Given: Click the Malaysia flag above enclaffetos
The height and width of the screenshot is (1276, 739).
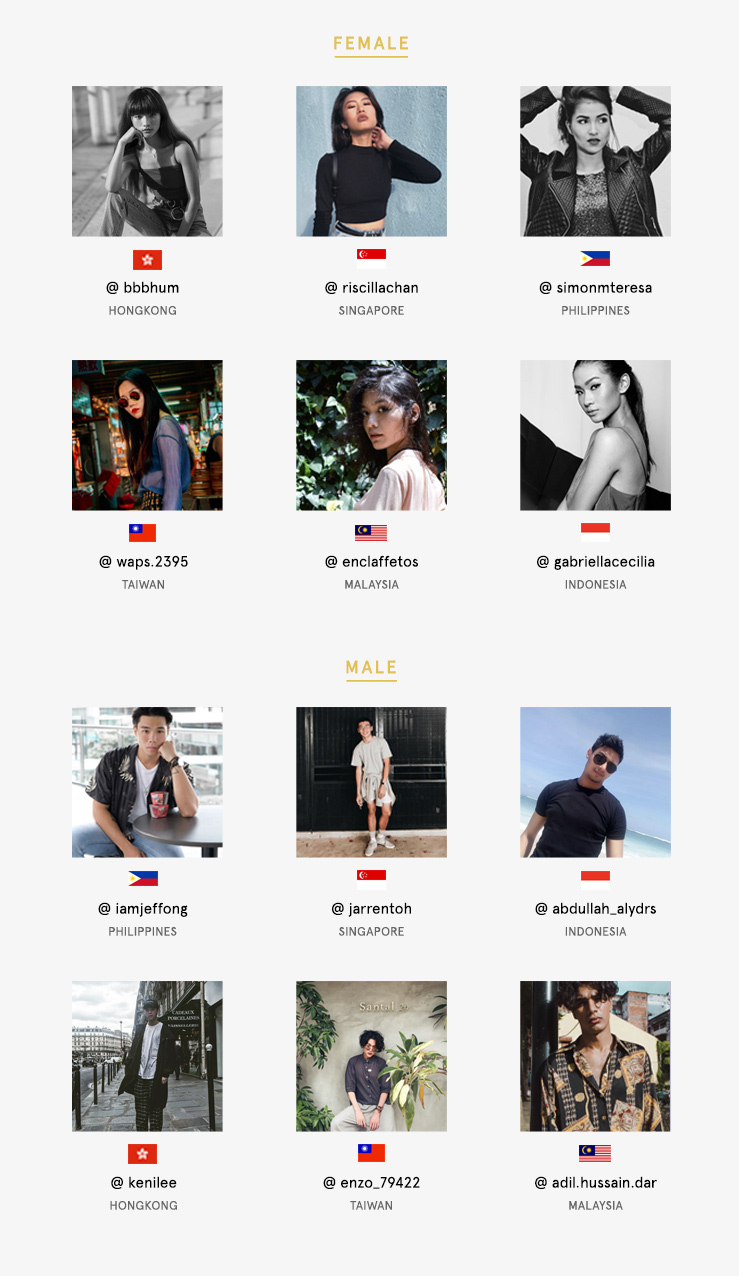Looking at the screenshot, I should point(371,533).
